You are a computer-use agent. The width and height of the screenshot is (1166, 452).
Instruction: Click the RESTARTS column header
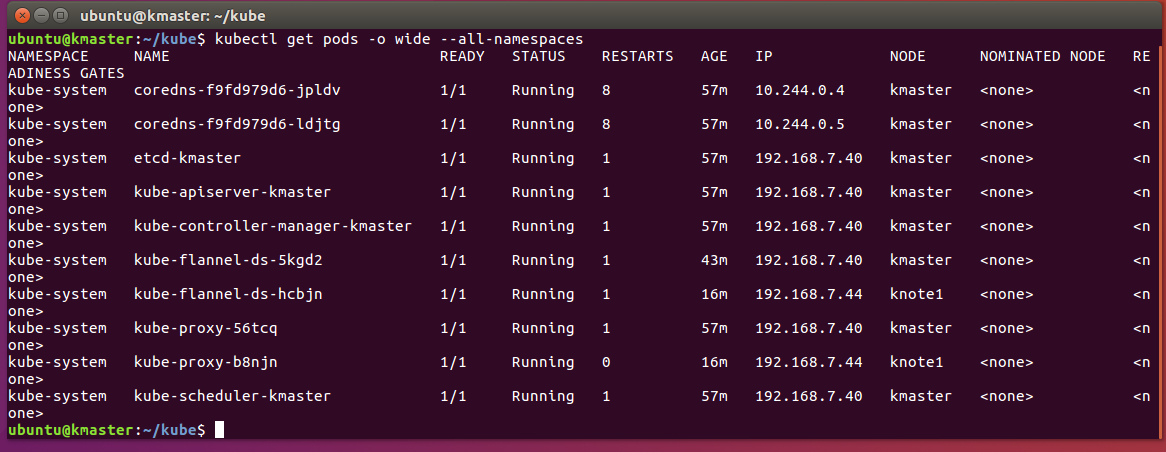(x=637, y=56)
